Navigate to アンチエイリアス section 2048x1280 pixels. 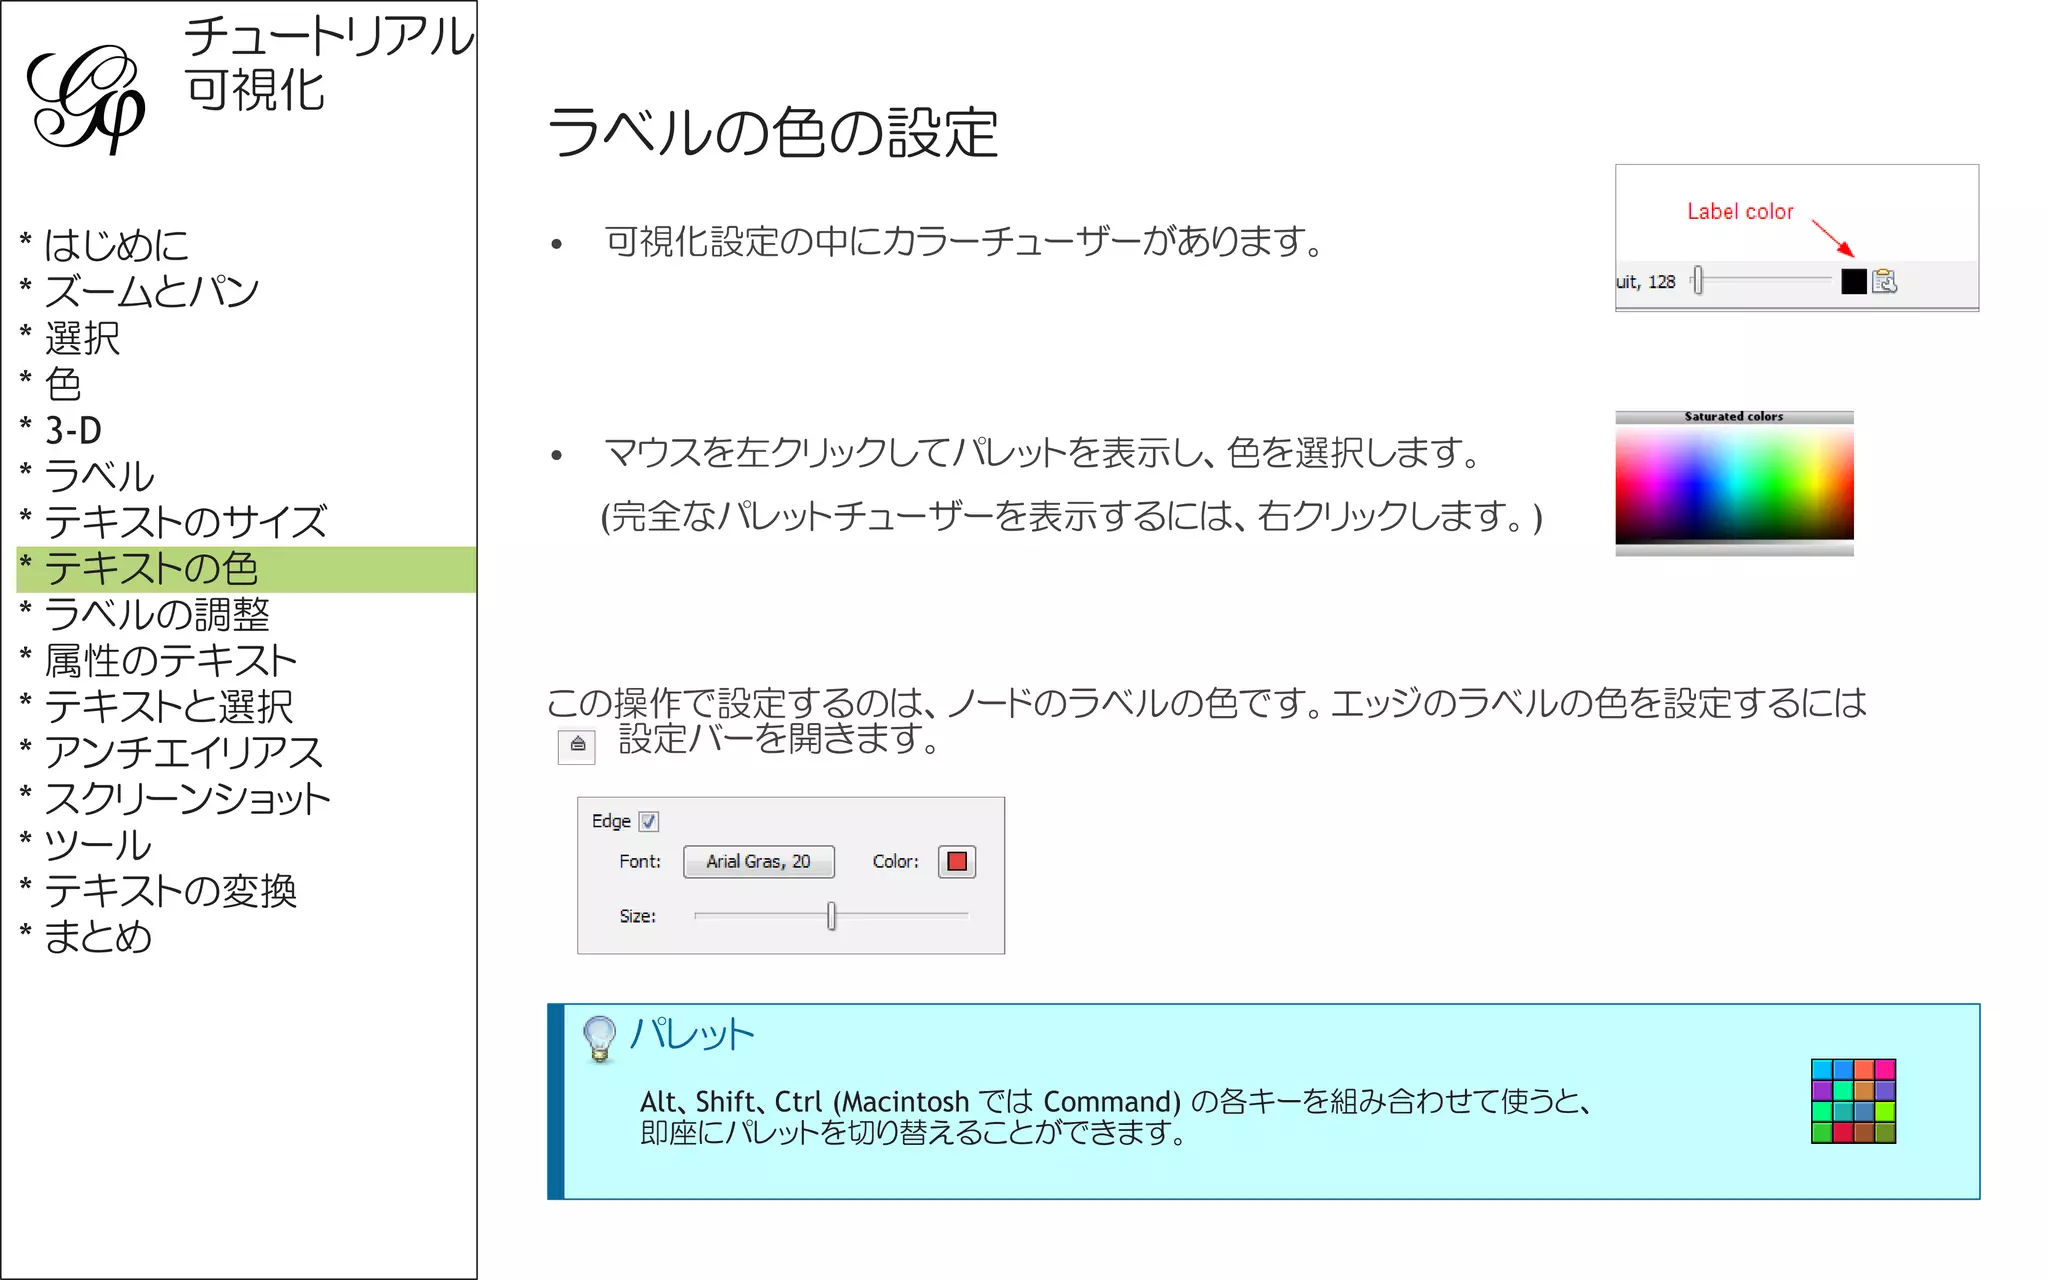pyautogui.click(x=184, y=752)
